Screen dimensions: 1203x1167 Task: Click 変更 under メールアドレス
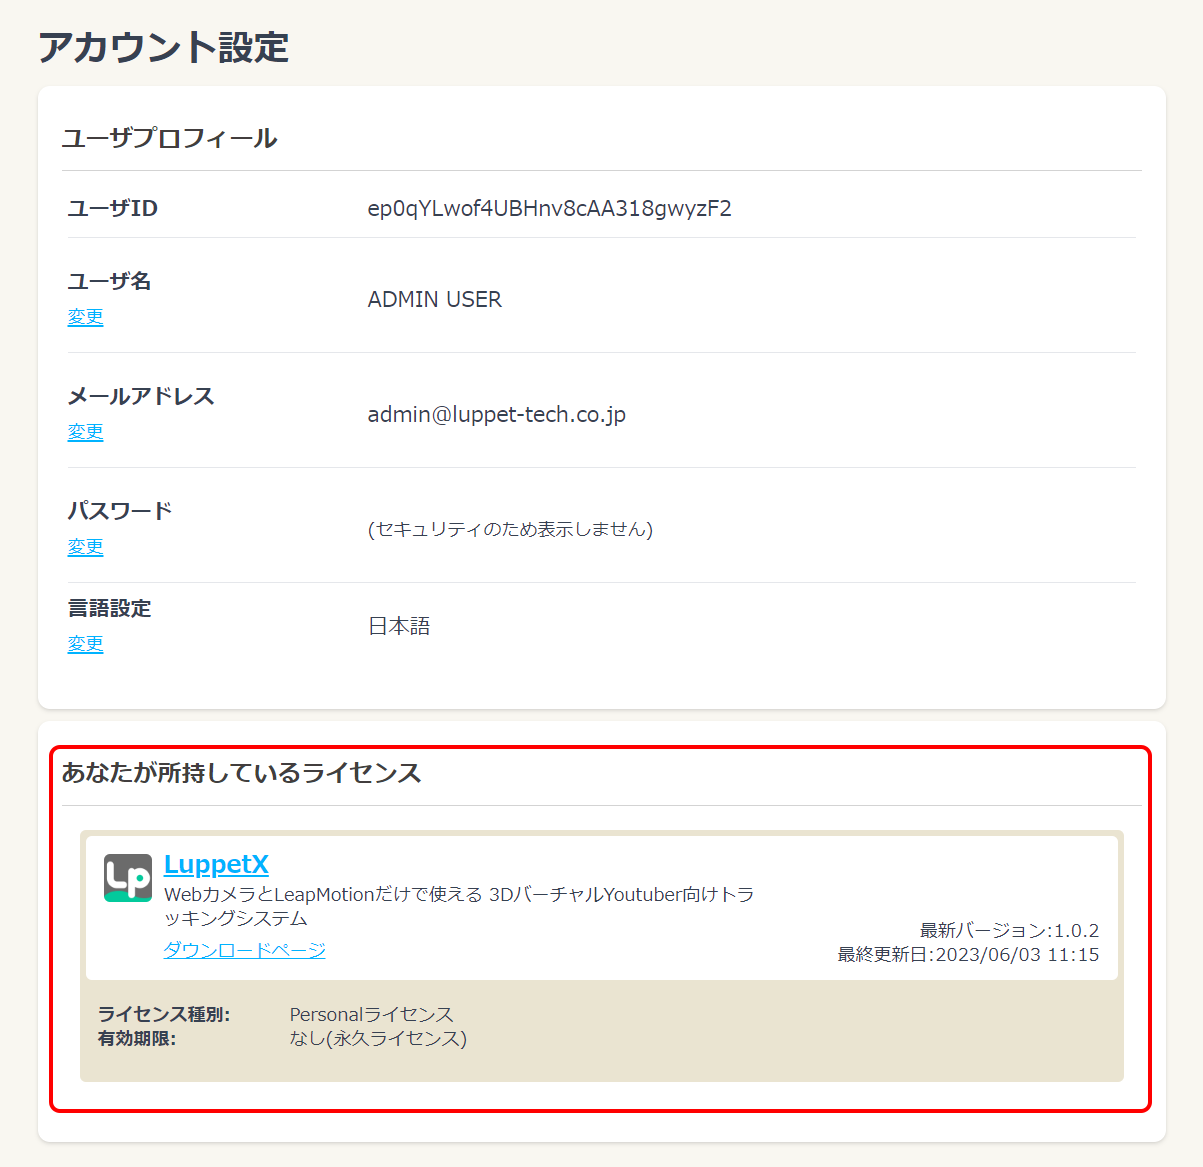click(x=85, y=432)
